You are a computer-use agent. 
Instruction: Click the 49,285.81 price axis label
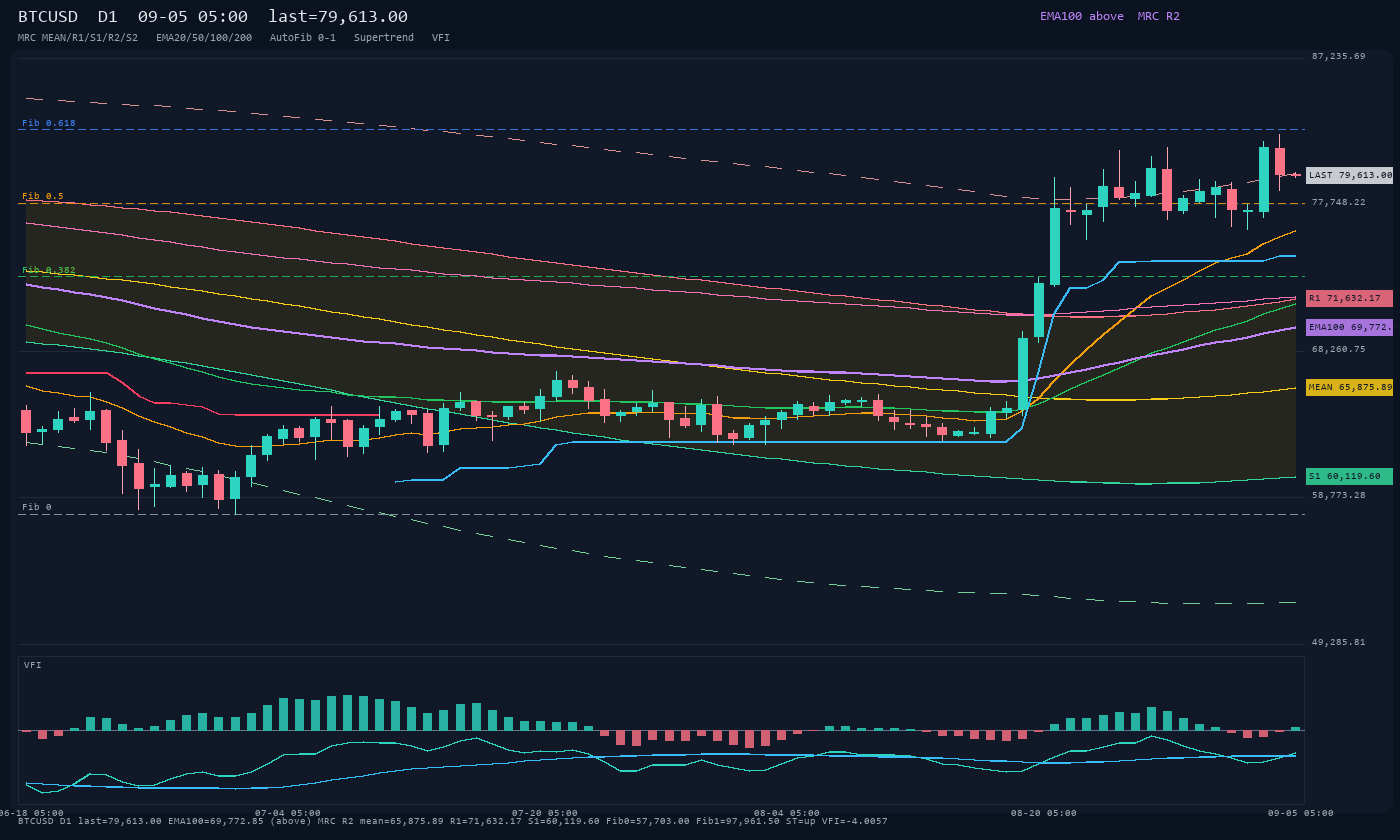tap(1338, 642)
